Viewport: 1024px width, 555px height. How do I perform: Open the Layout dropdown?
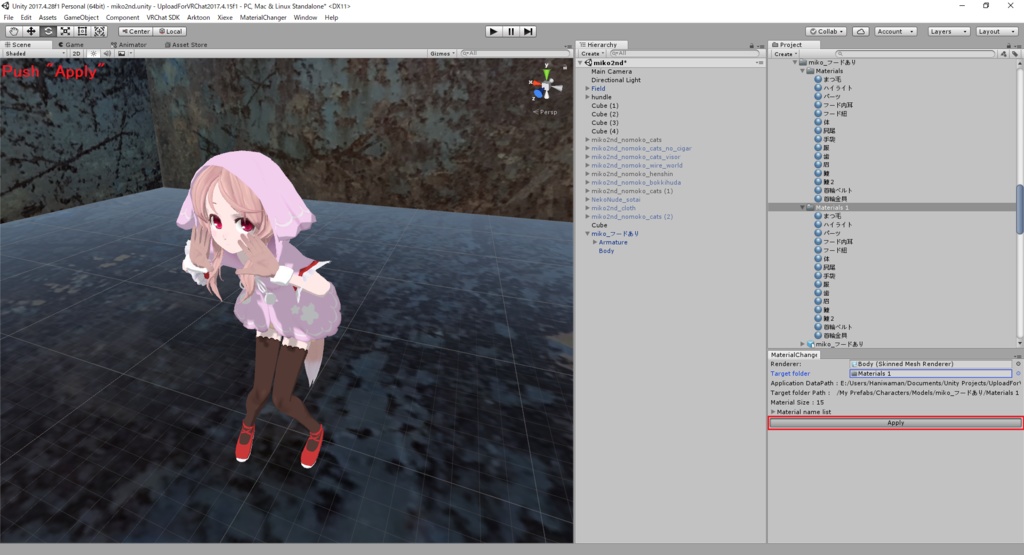click(996, 31)
